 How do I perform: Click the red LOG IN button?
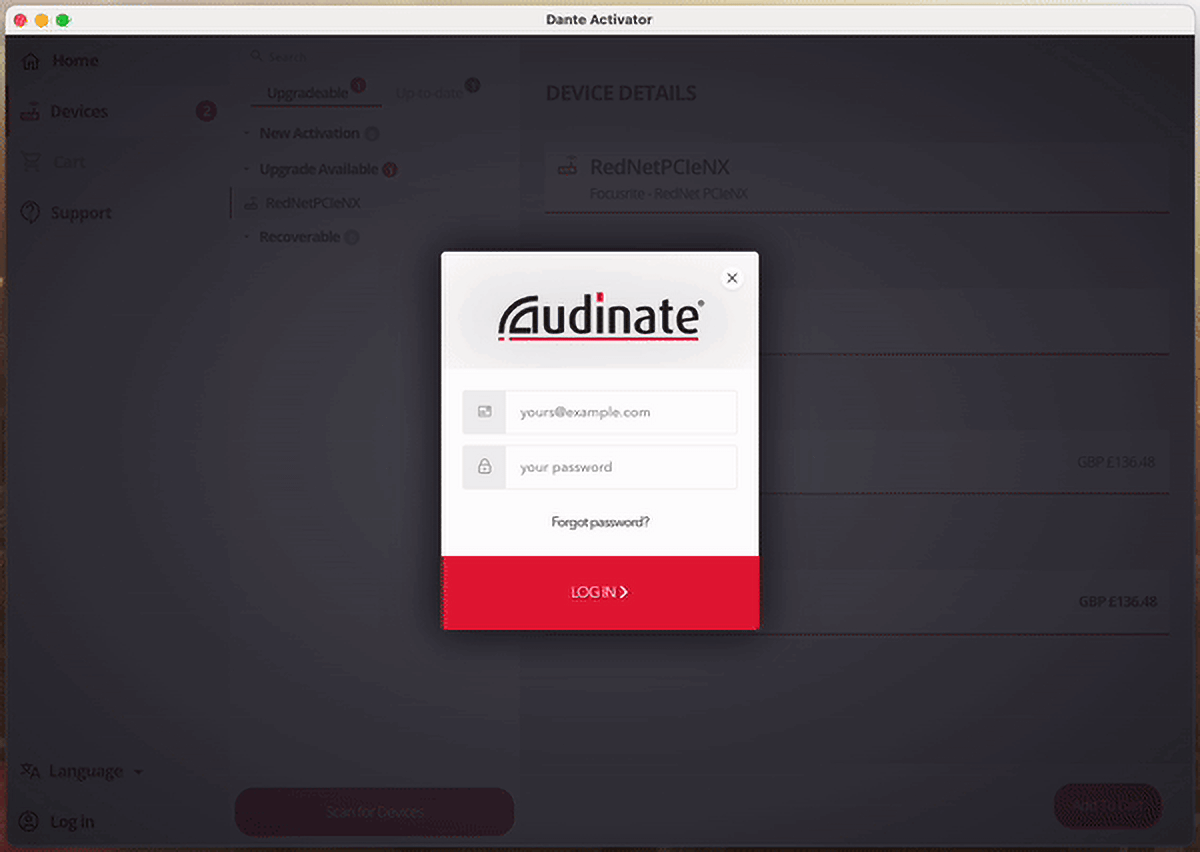[x=600, y=592]
